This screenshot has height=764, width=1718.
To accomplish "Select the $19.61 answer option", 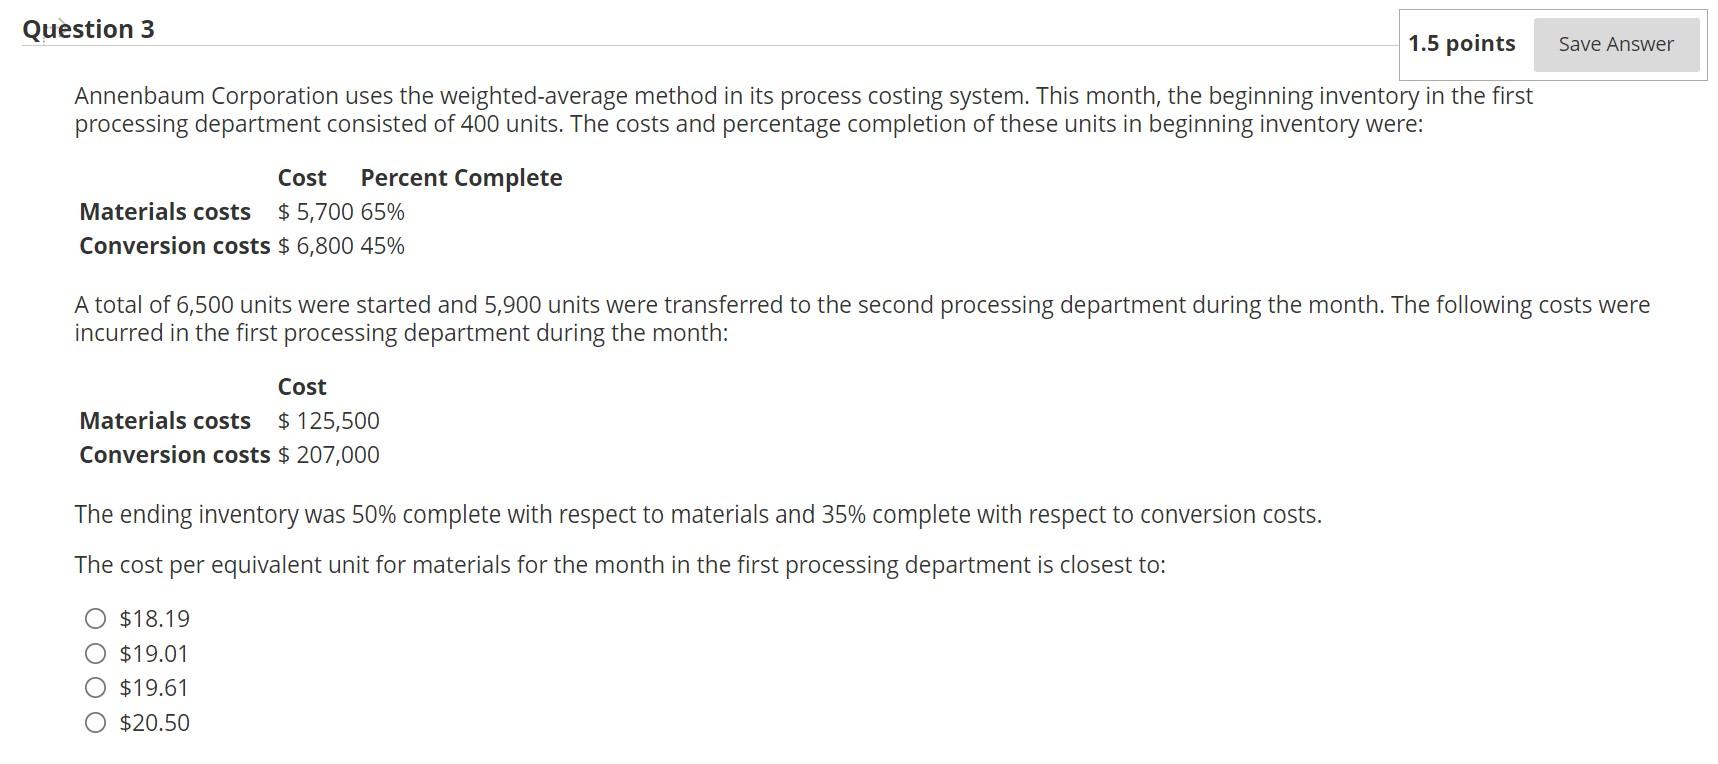I will coord(95,687).
